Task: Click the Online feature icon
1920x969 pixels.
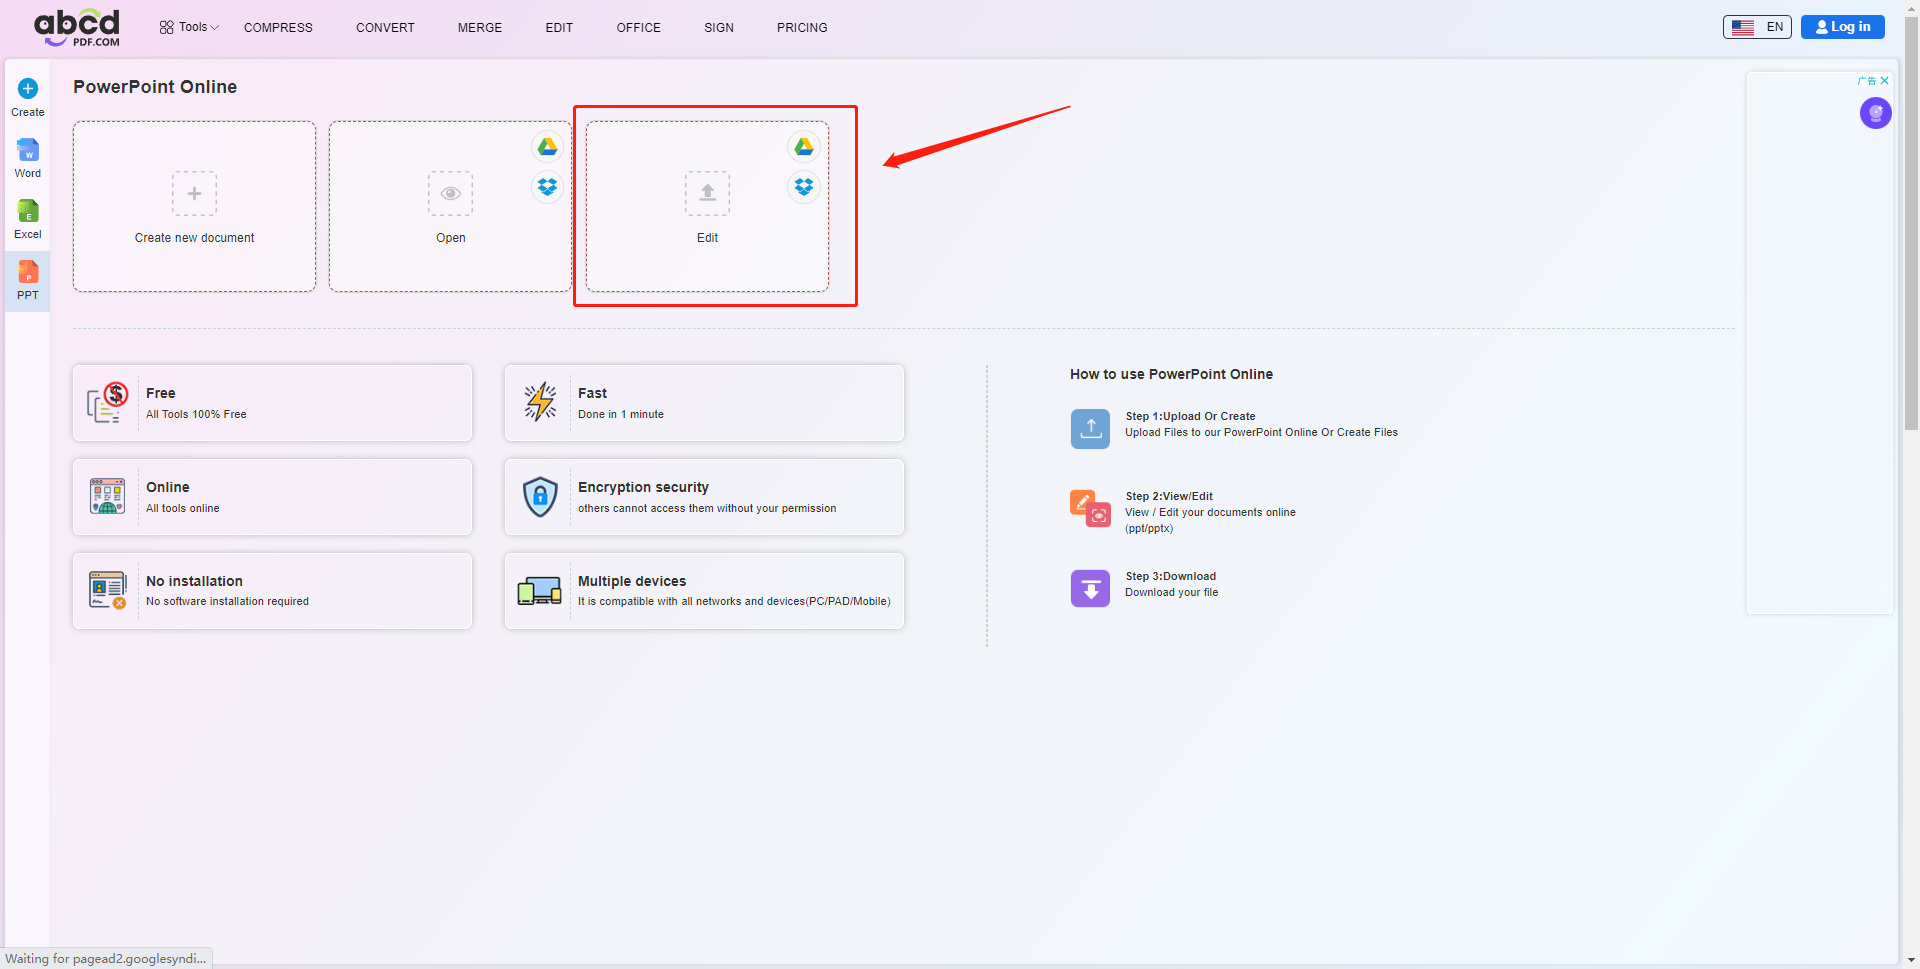Action: pos(107,496)
